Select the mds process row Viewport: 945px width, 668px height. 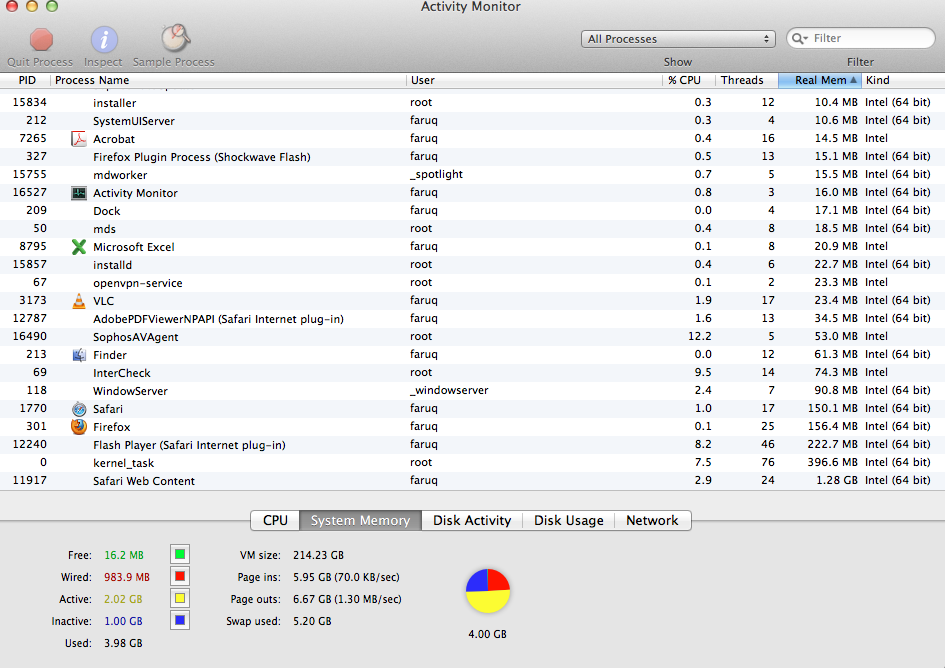(472, 228)
